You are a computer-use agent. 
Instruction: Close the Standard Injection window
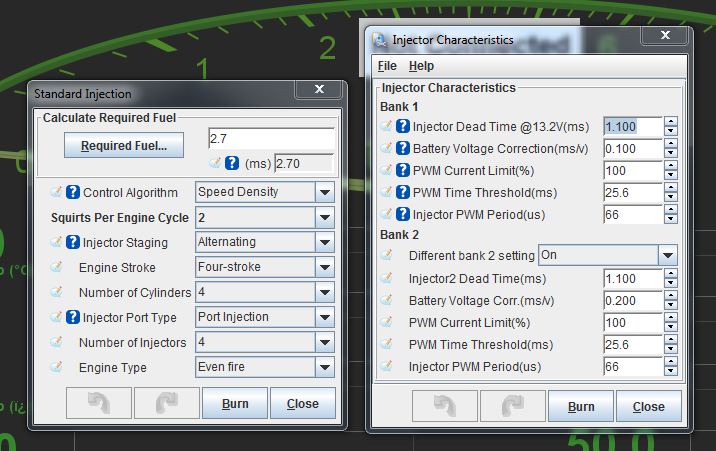tap(319, 89)
